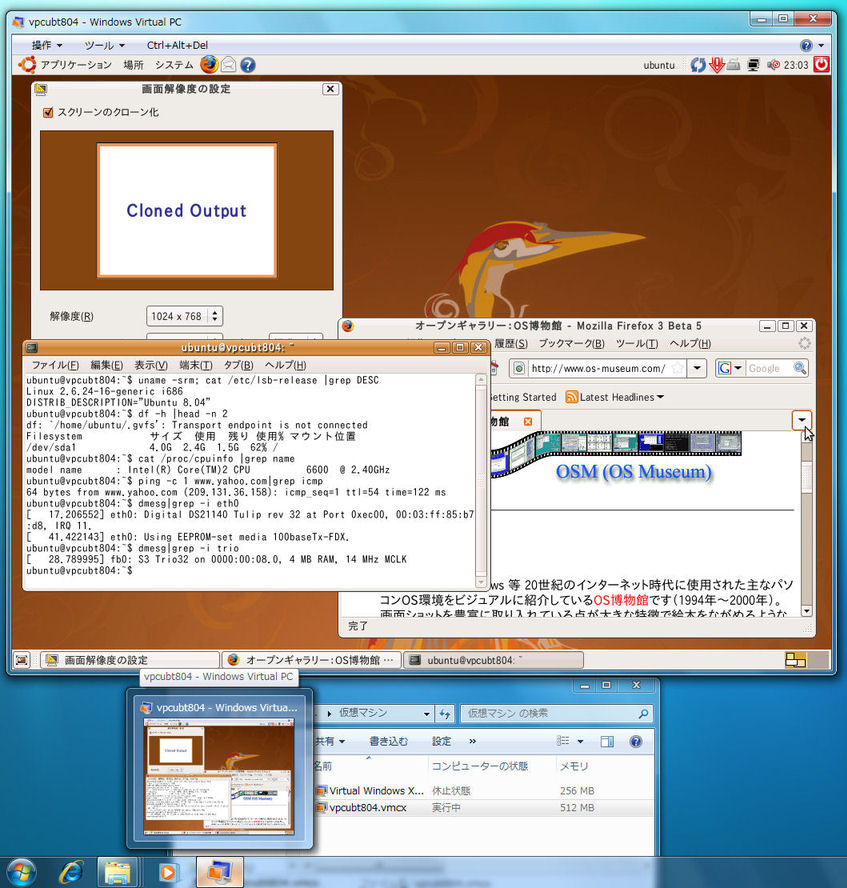Click the help icon in the Explorer toolbar
Screen dimensions: 847x888
(x=636, y=741)
